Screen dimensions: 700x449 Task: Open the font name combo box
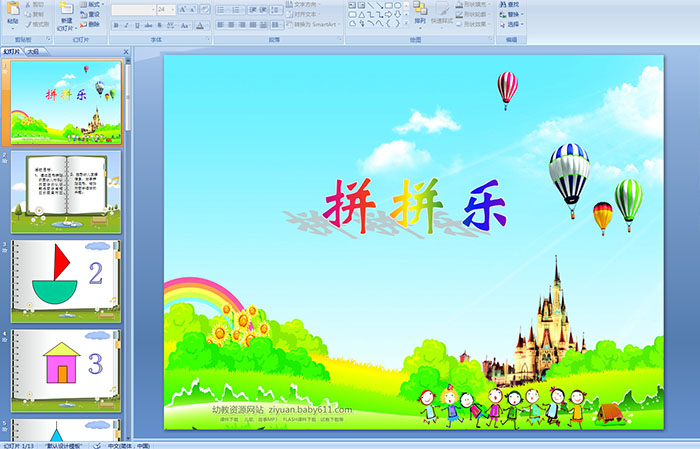133,9
